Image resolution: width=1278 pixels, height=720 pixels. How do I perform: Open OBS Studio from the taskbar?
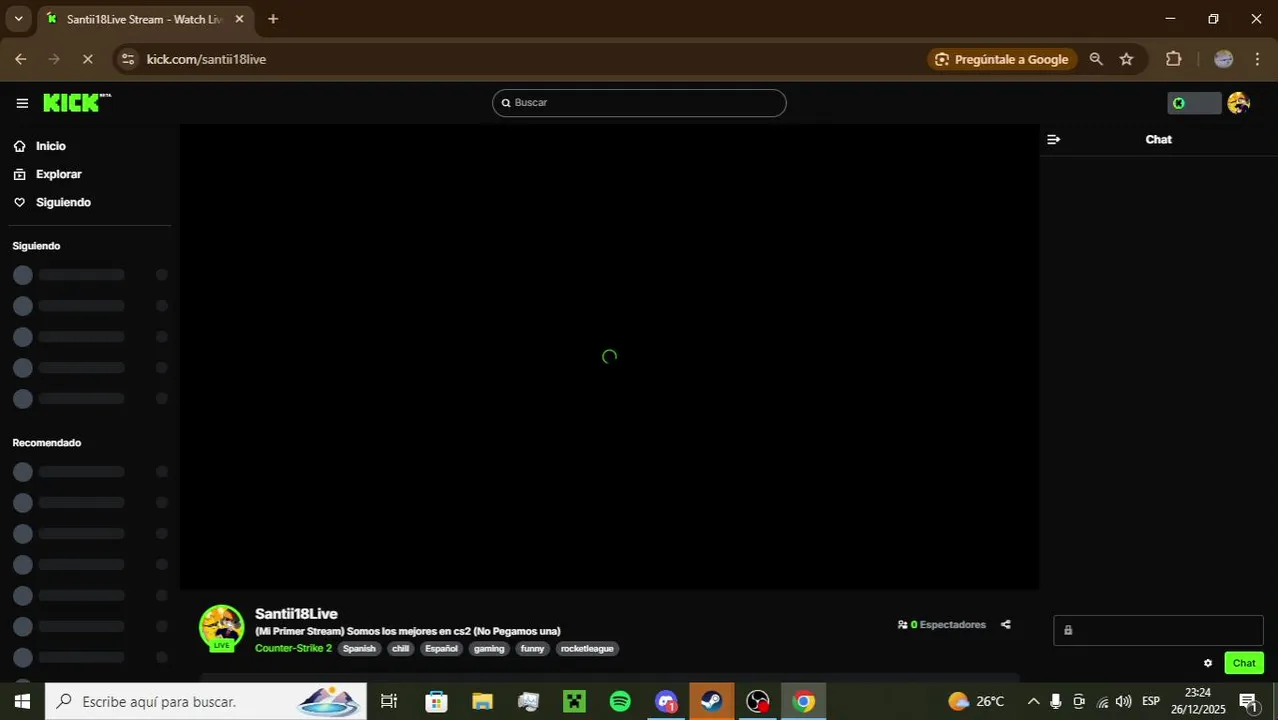pos(758,701)
